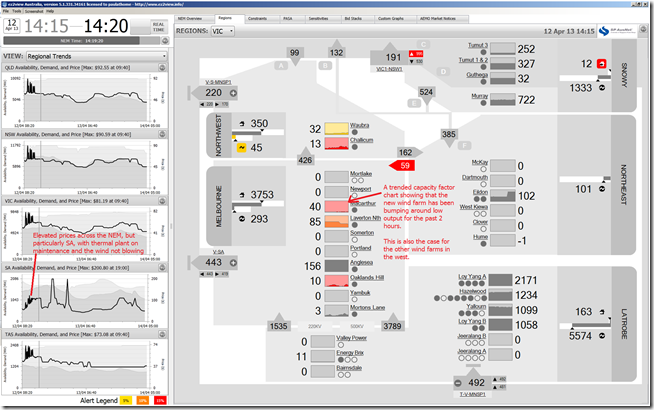Click the orange 10% alert legend swatch
The width and height of the screenshot is (654, 410).
click(143, 400)
